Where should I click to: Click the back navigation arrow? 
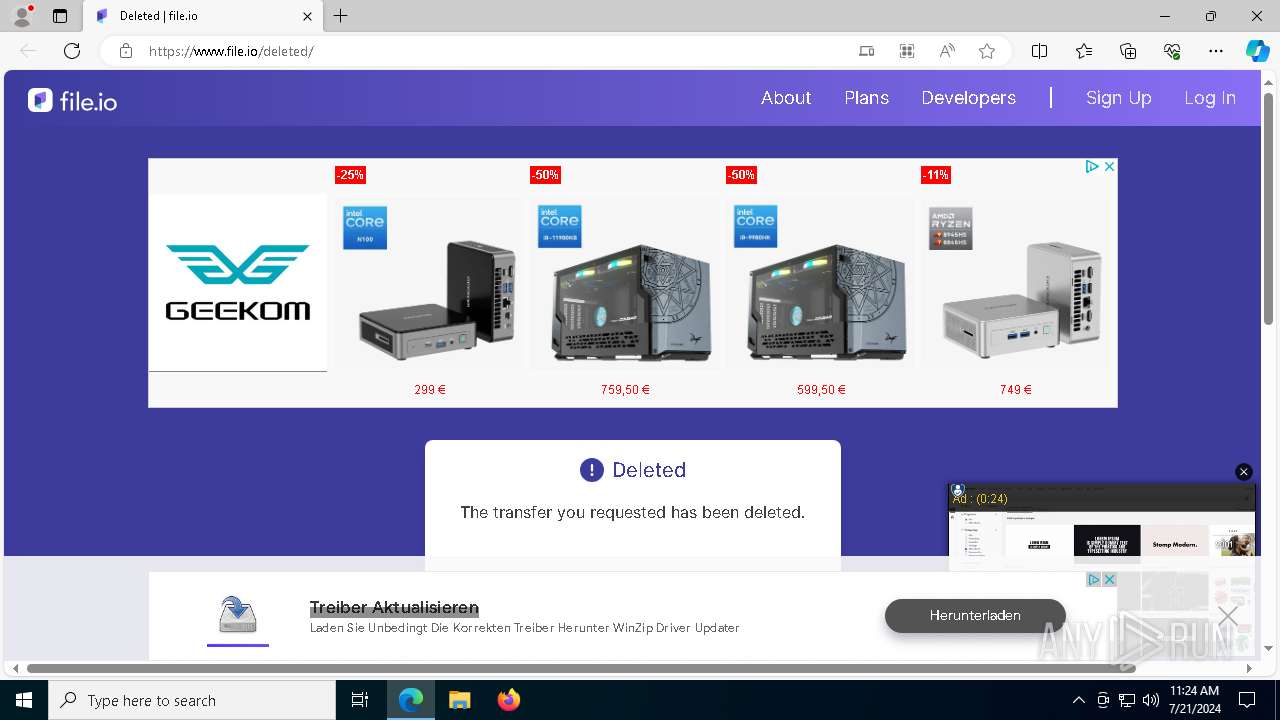28,51
